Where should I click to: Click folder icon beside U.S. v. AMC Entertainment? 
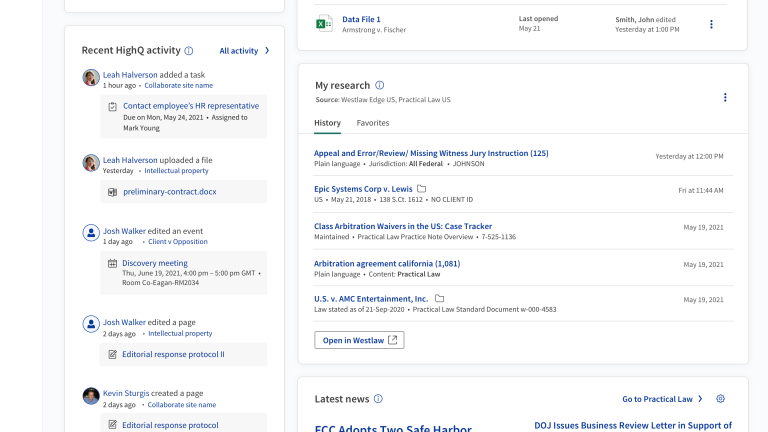pyautogui.click(x=440, y=299)
